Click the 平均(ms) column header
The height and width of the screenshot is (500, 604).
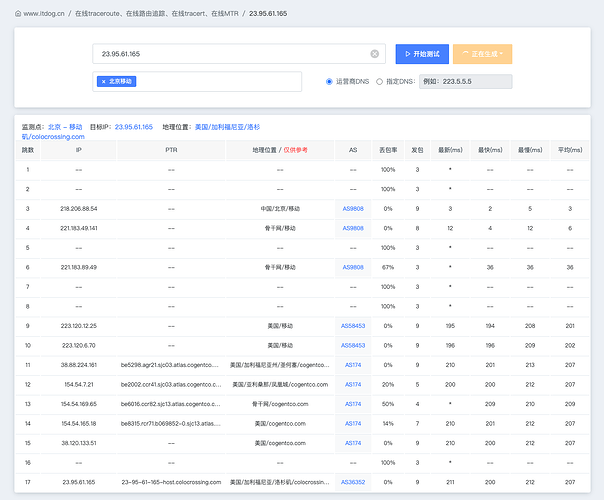click(x=570, y=150)
